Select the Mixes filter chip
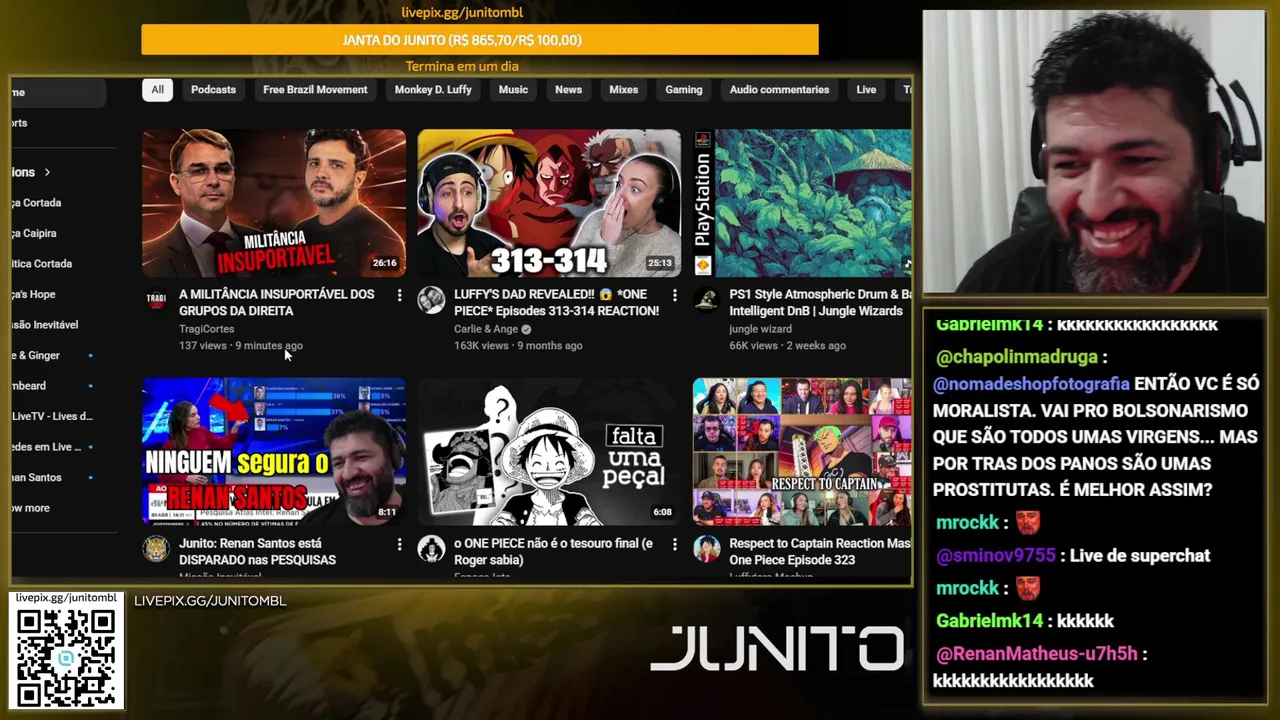Screen dimensions: 1280x720 [623, 90]
